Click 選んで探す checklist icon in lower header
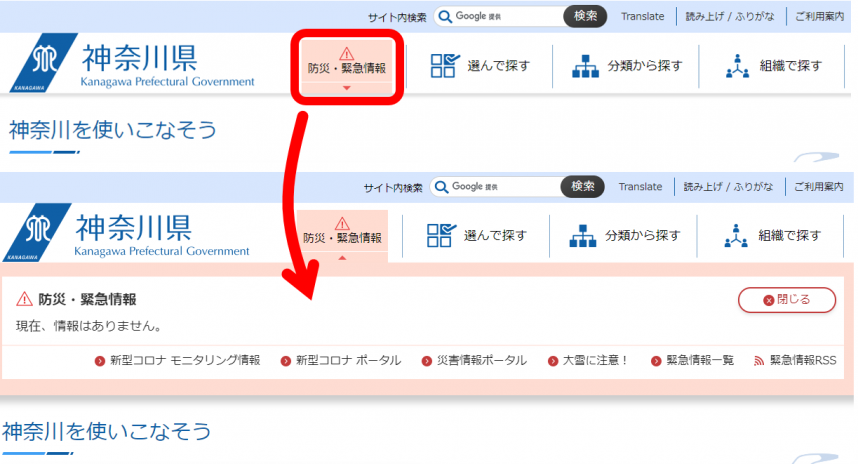The width and height of the screenshot is (858, 464). coord(441,235)
